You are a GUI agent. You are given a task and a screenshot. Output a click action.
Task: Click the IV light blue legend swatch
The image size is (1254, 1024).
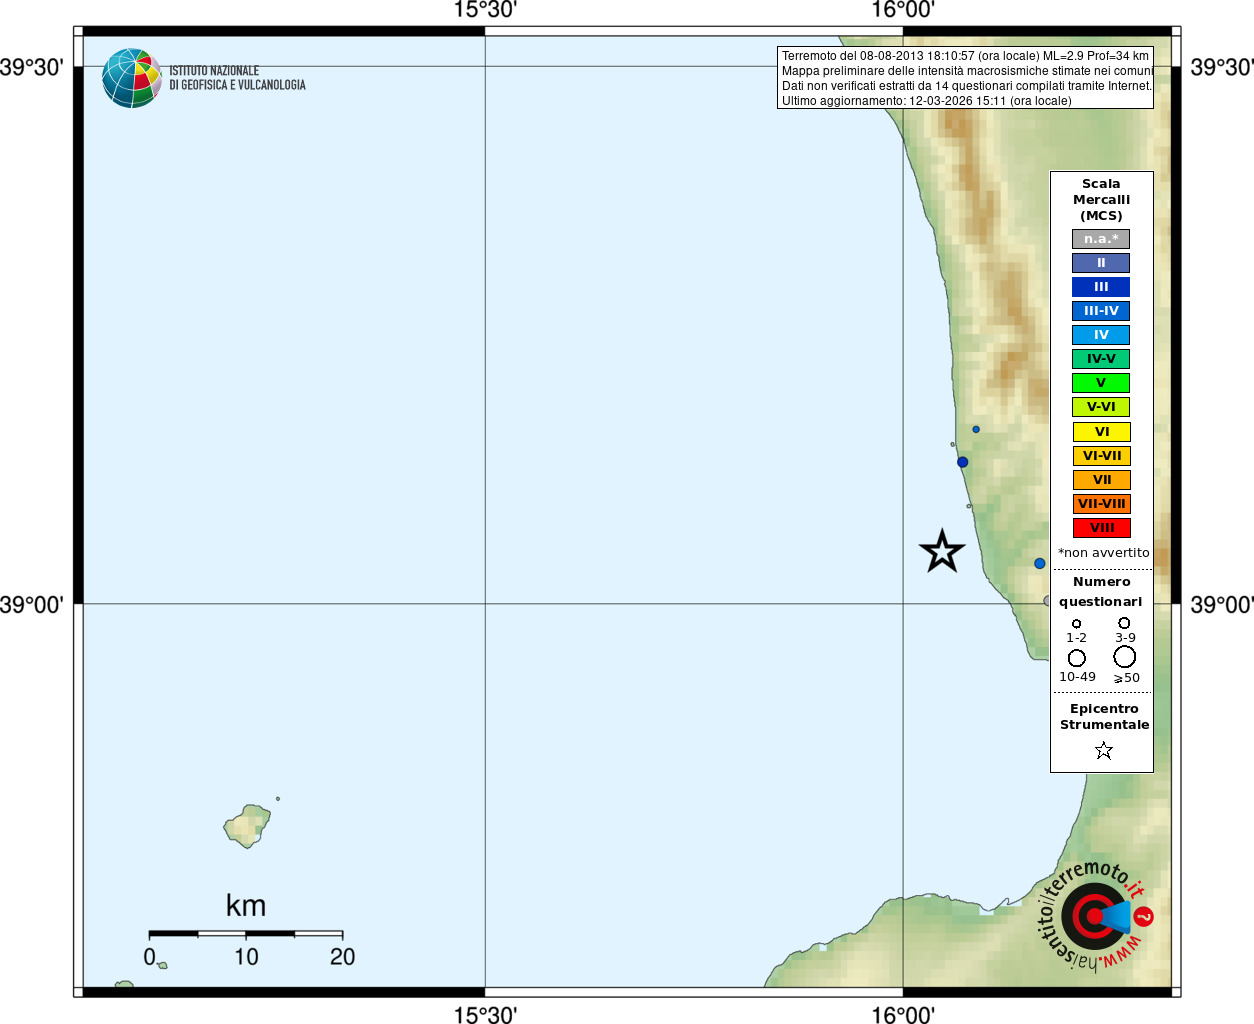click(x=1101, y=335)
